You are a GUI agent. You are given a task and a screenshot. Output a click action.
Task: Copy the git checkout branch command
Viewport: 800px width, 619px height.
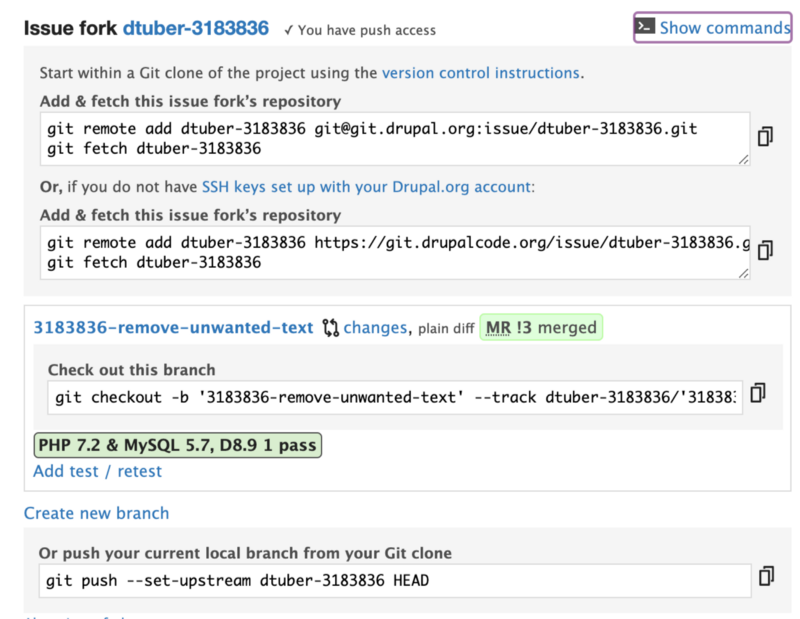(758, 393)
